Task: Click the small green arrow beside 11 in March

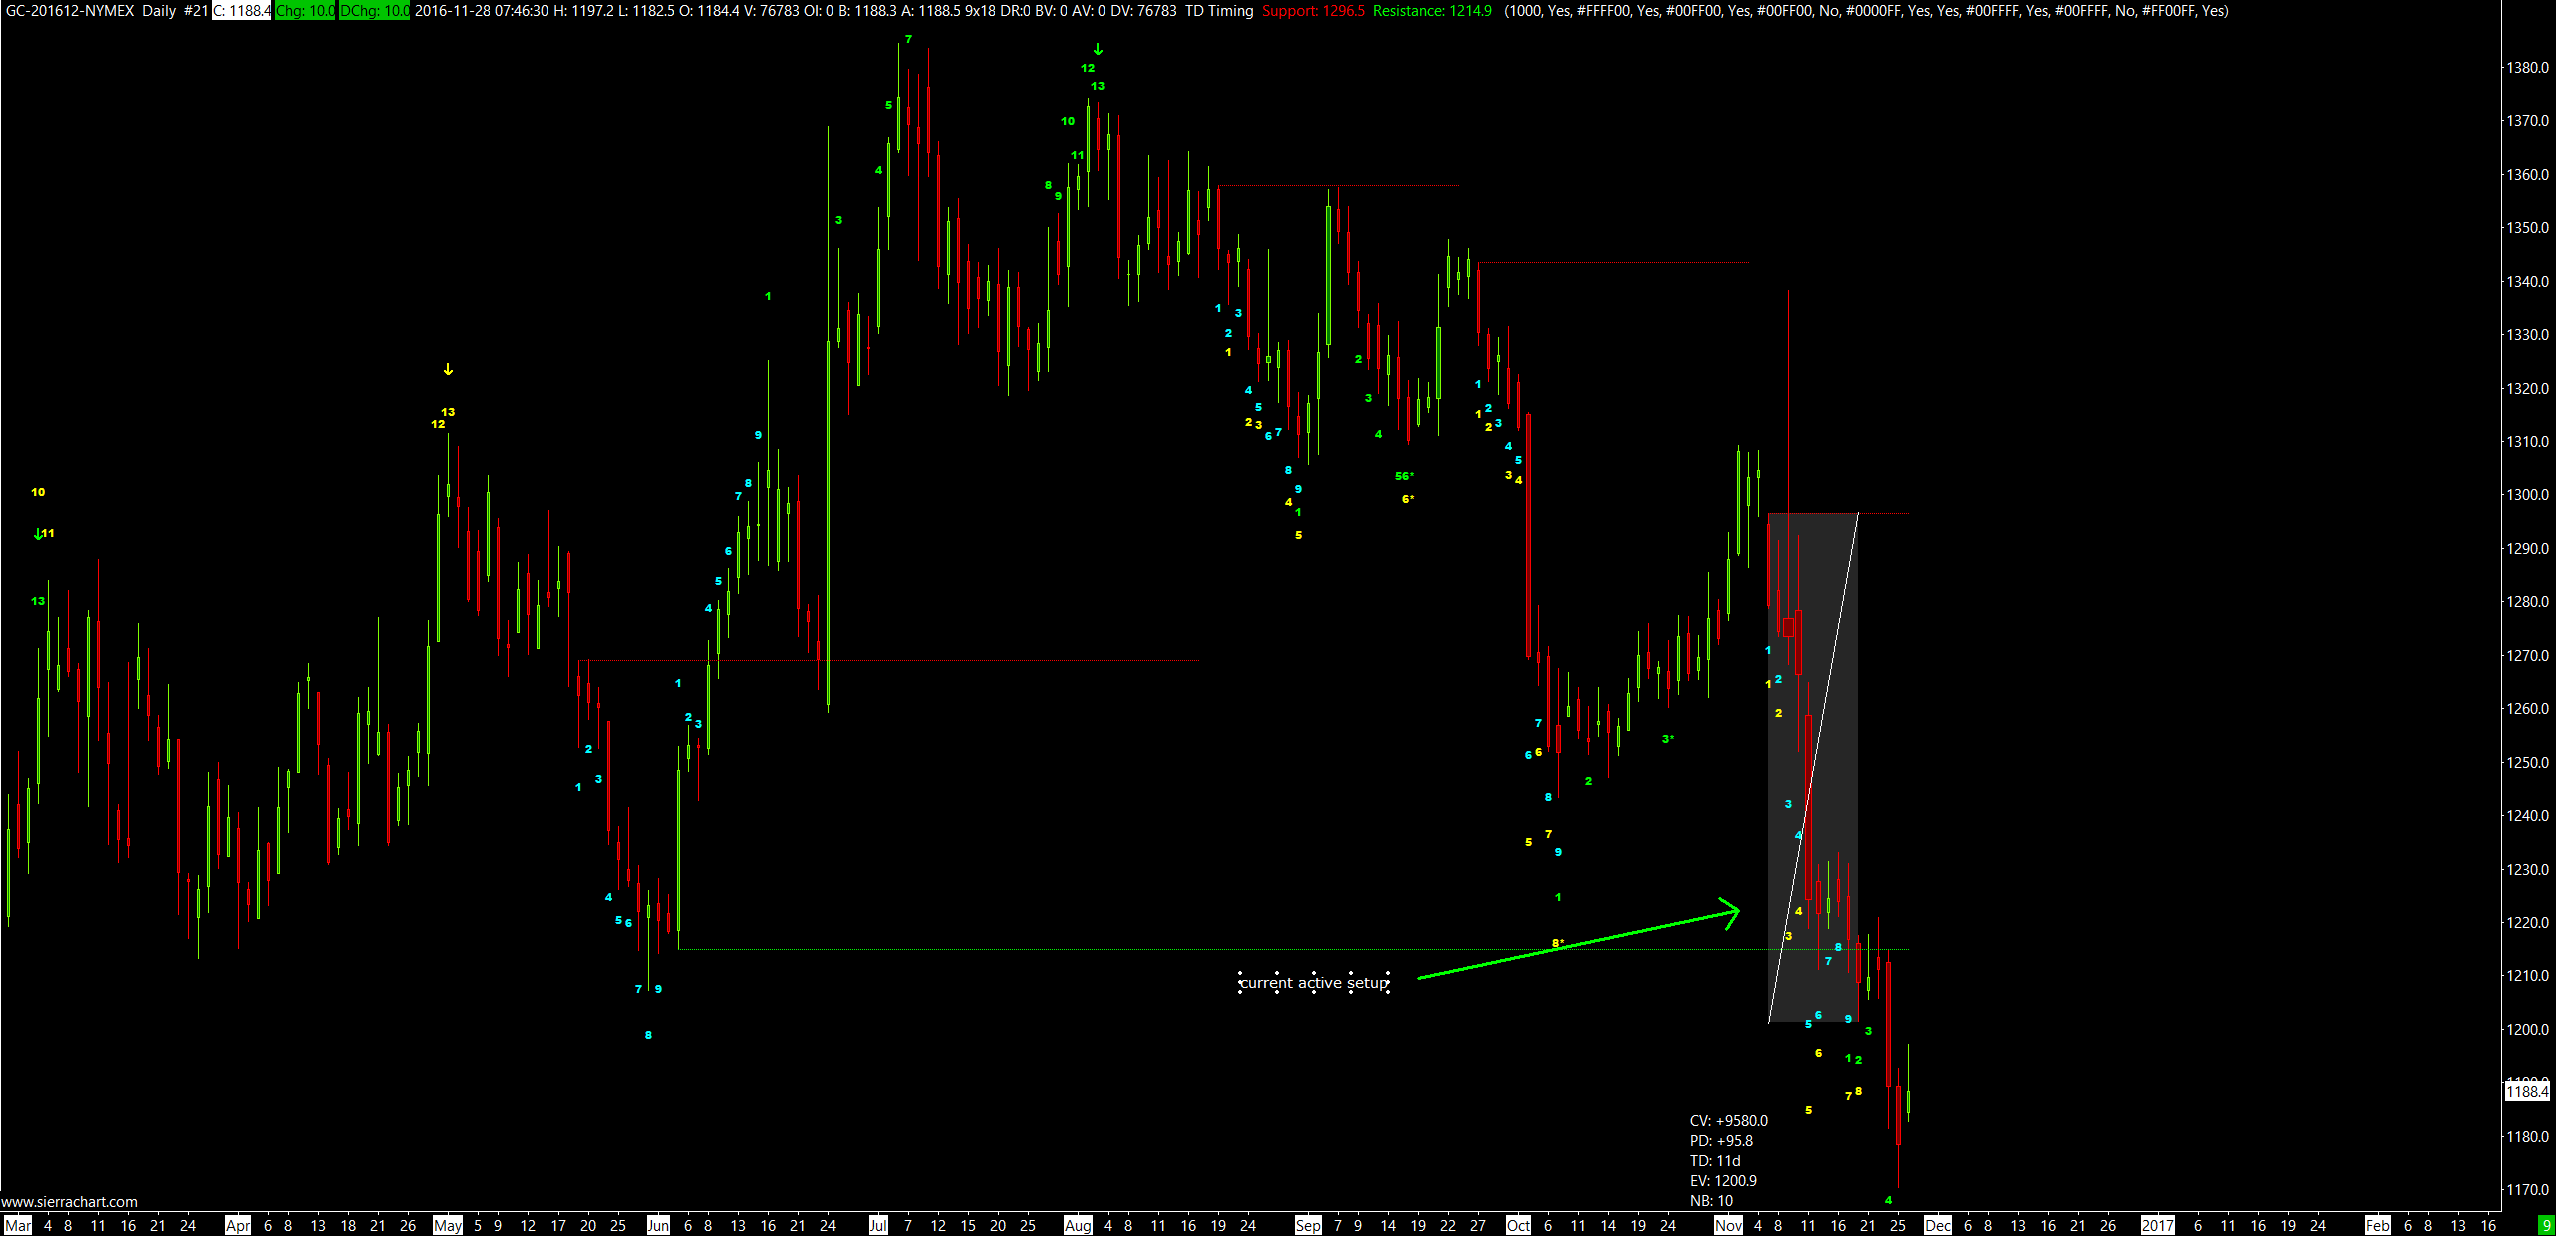Action: tap(38, 534)
